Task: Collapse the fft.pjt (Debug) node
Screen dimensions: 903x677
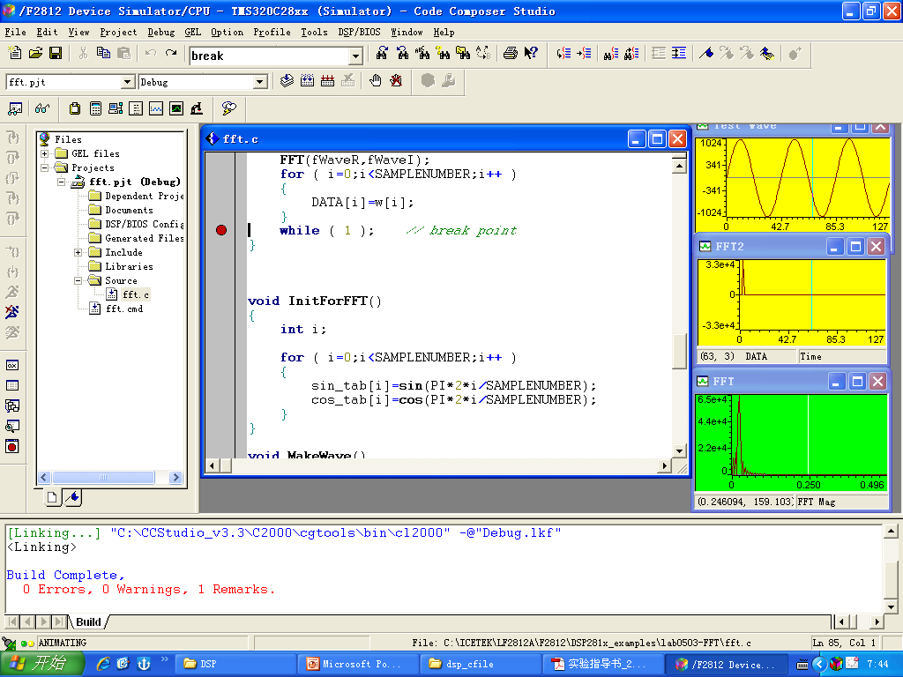Action: (61, 182)
